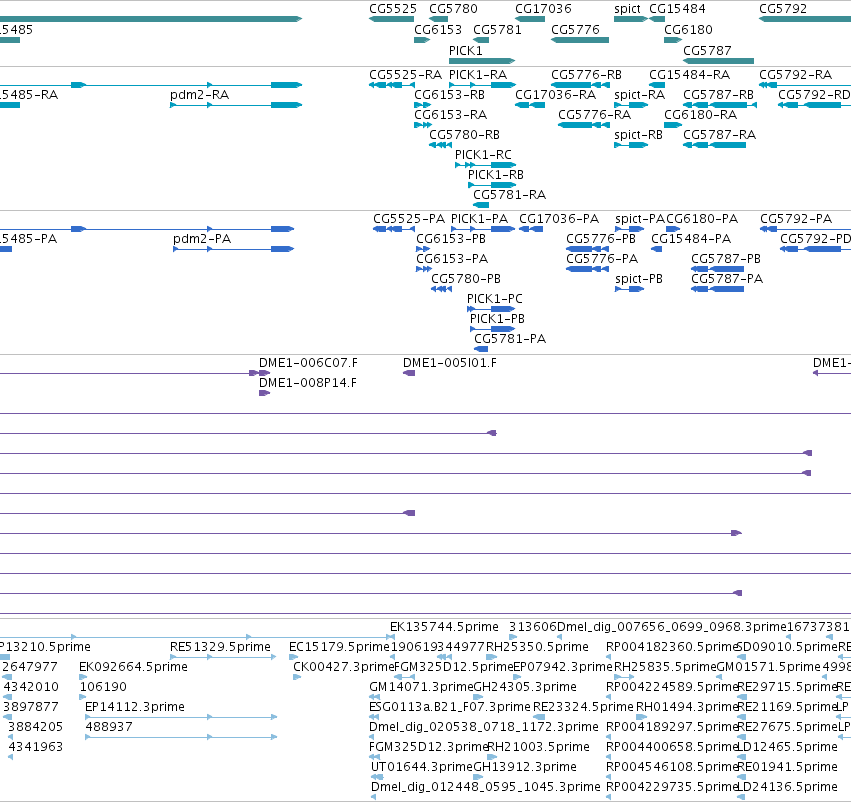
Task: Select the CG5780 gene label
Action: pyautogui.click(x=453, y=9)
